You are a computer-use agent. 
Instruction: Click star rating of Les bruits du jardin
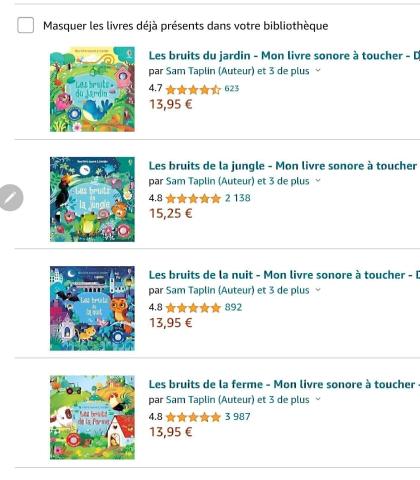tap(193, 89)
